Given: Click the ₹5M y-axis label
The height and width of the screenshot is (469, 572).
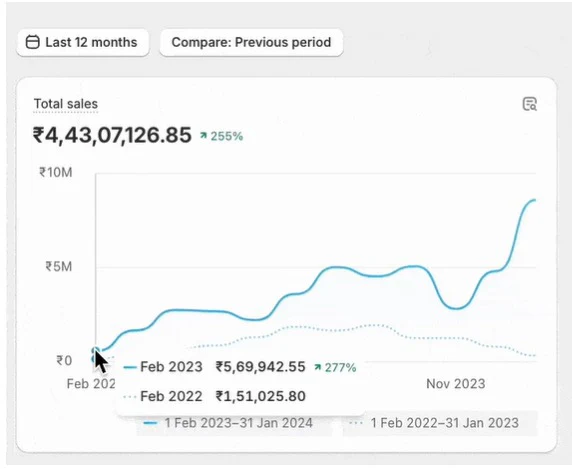Looking at the screenshot, I should (59, 267).
